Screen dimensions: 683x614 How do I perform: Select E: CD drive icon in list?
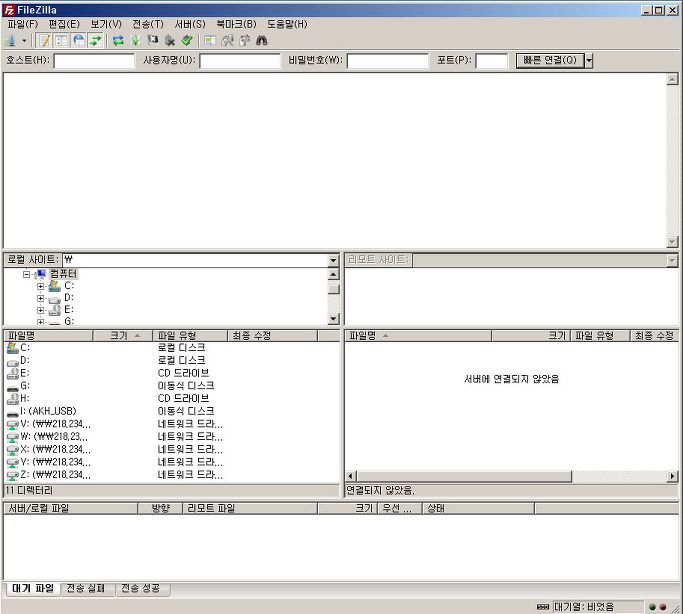coord(13,373)
